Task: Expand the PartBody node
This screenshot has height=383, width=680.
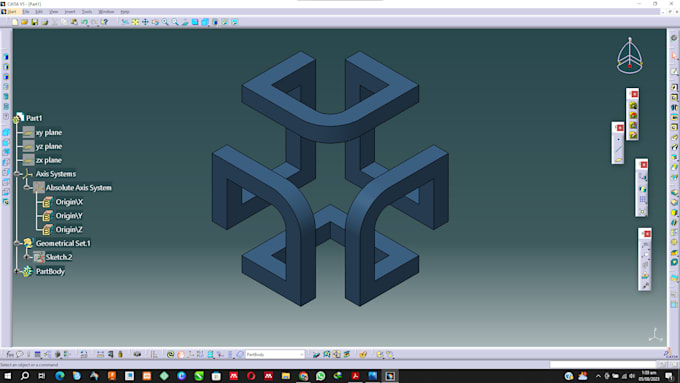Action: click(x=17, y=272)
